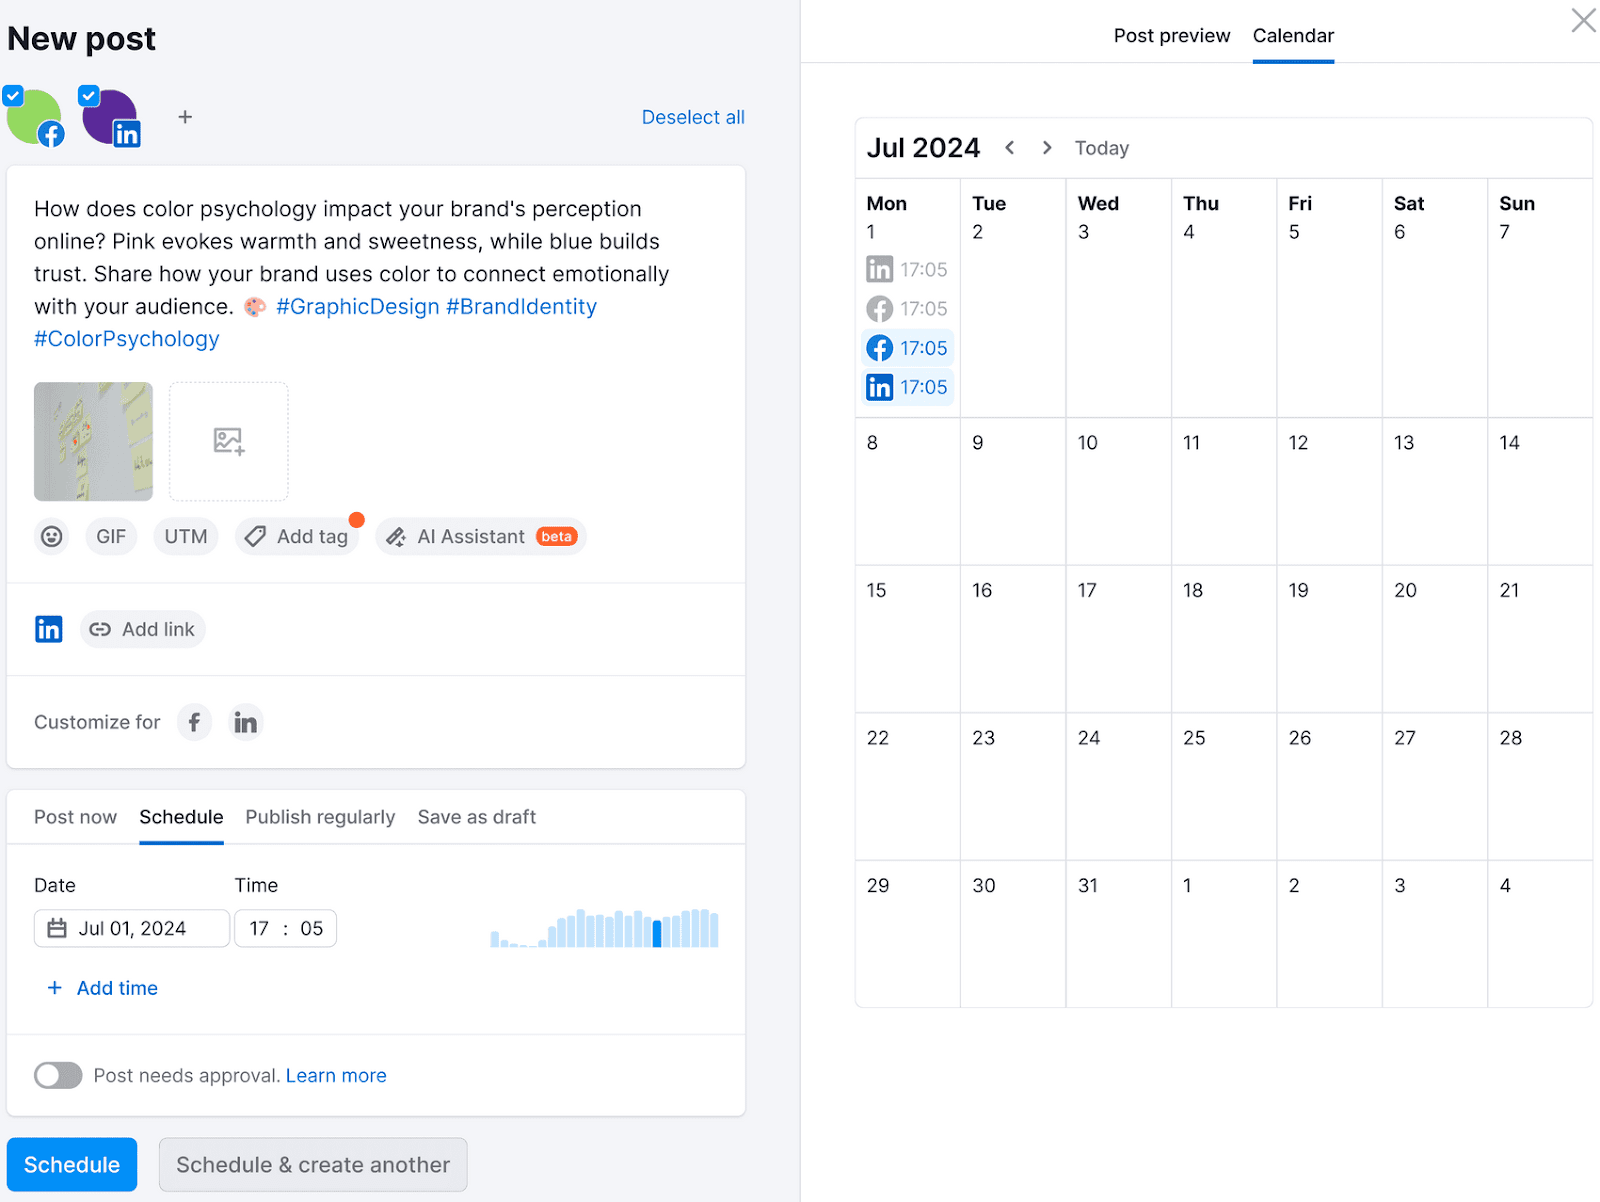Click the attached image thumbnail
The height and width of the screenshot is (1202, 1600).
(x=92, y=441)
